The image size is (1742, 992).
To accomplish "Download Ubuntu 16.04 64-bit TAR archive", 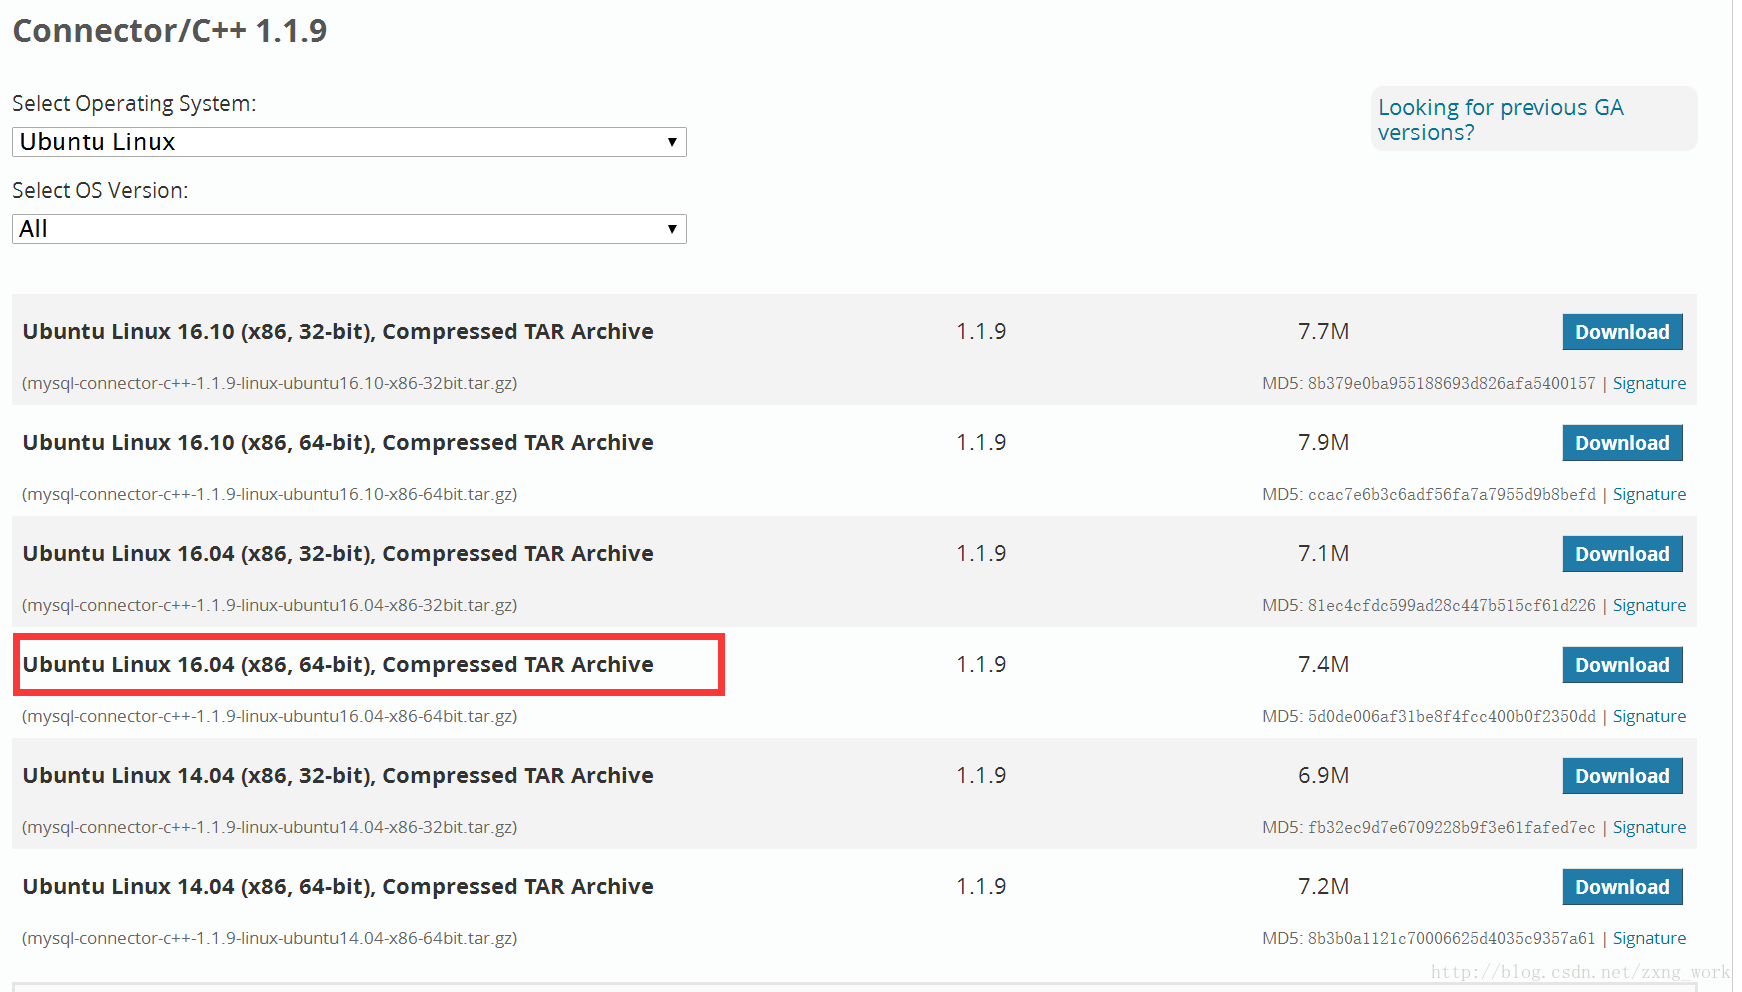I will coord(1622,665).
